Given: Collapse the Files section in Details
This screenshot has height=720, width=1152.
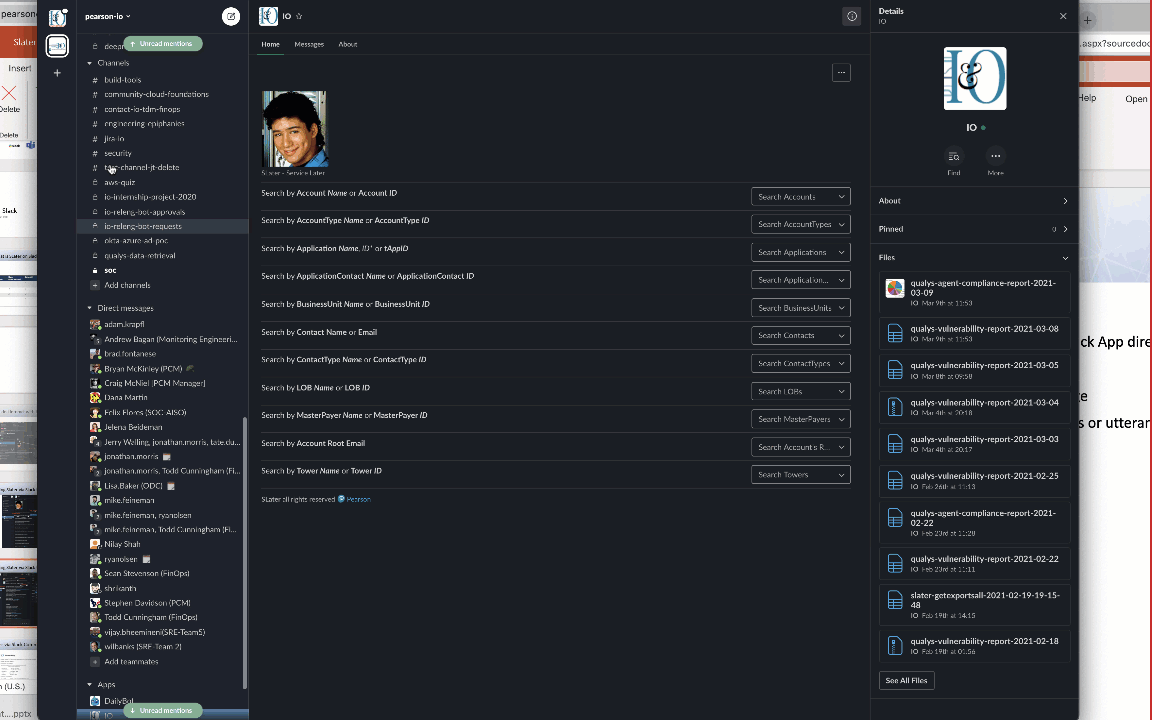Looking at the screenshot, I should 1065,258.
